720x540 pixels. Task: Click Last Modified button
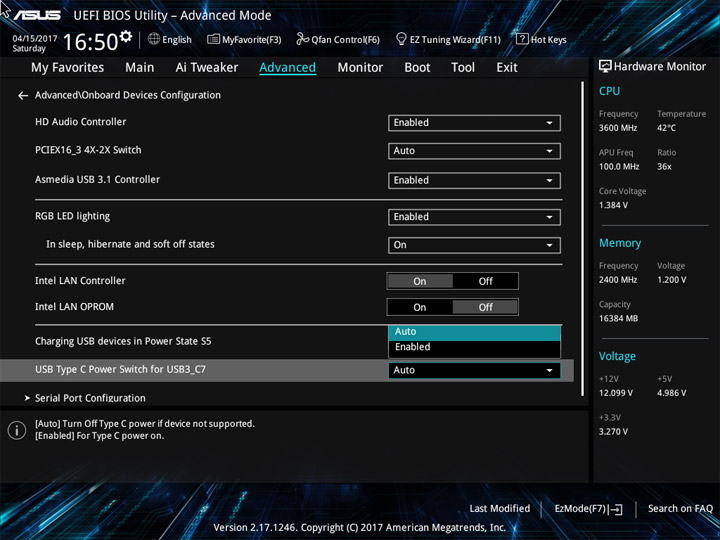pyautogui.click(x=500, y=509)
